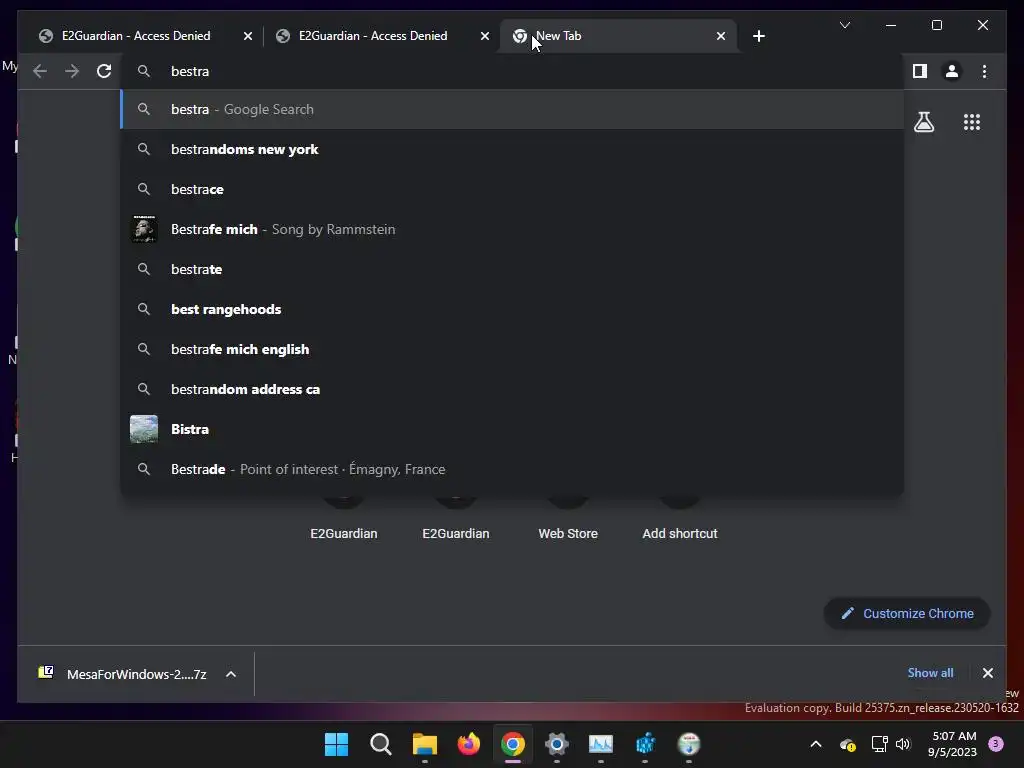The image size is (1024, 768).
Task: Open the Google apps grid
Action: point(972,122)
